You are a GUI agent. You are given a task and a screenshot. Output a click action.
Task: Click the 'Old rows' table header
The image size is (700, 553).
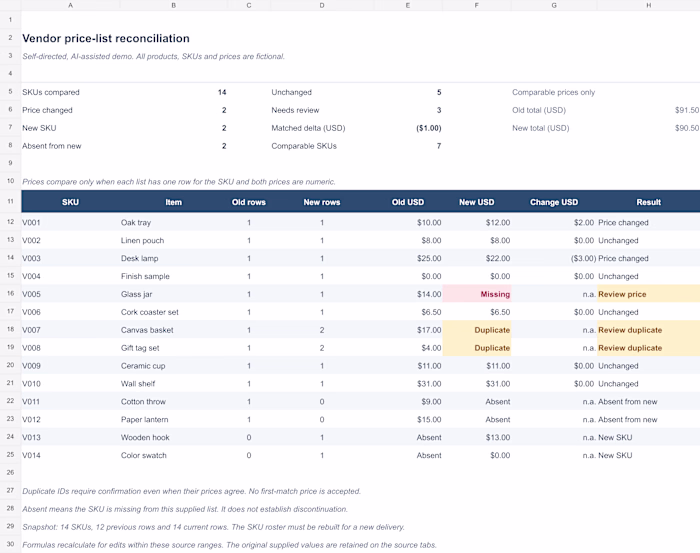tap(249, 202)
